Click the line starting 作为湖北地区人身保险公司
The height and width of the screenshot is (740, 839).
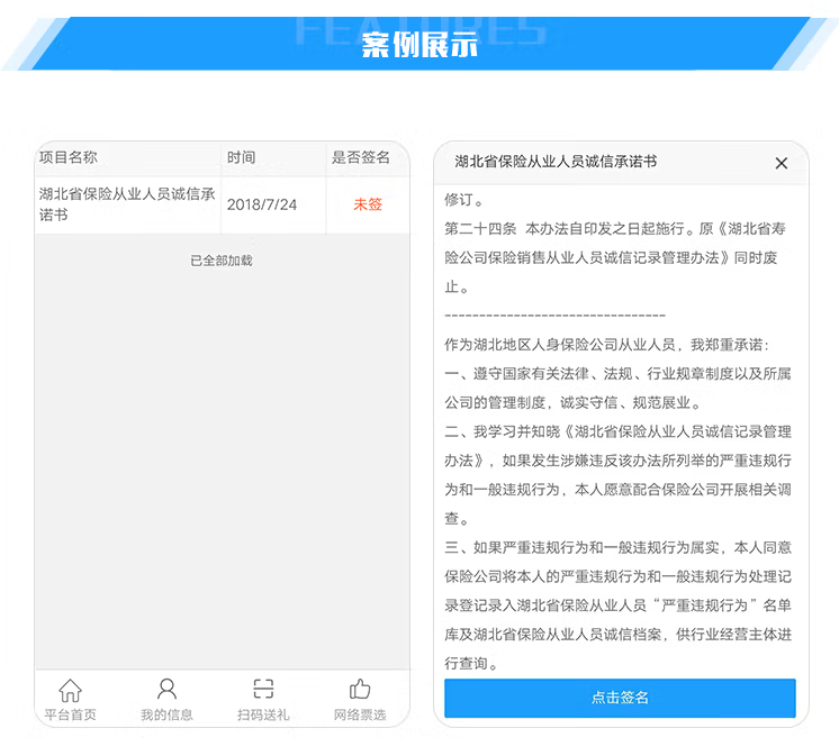coord(606,345)
